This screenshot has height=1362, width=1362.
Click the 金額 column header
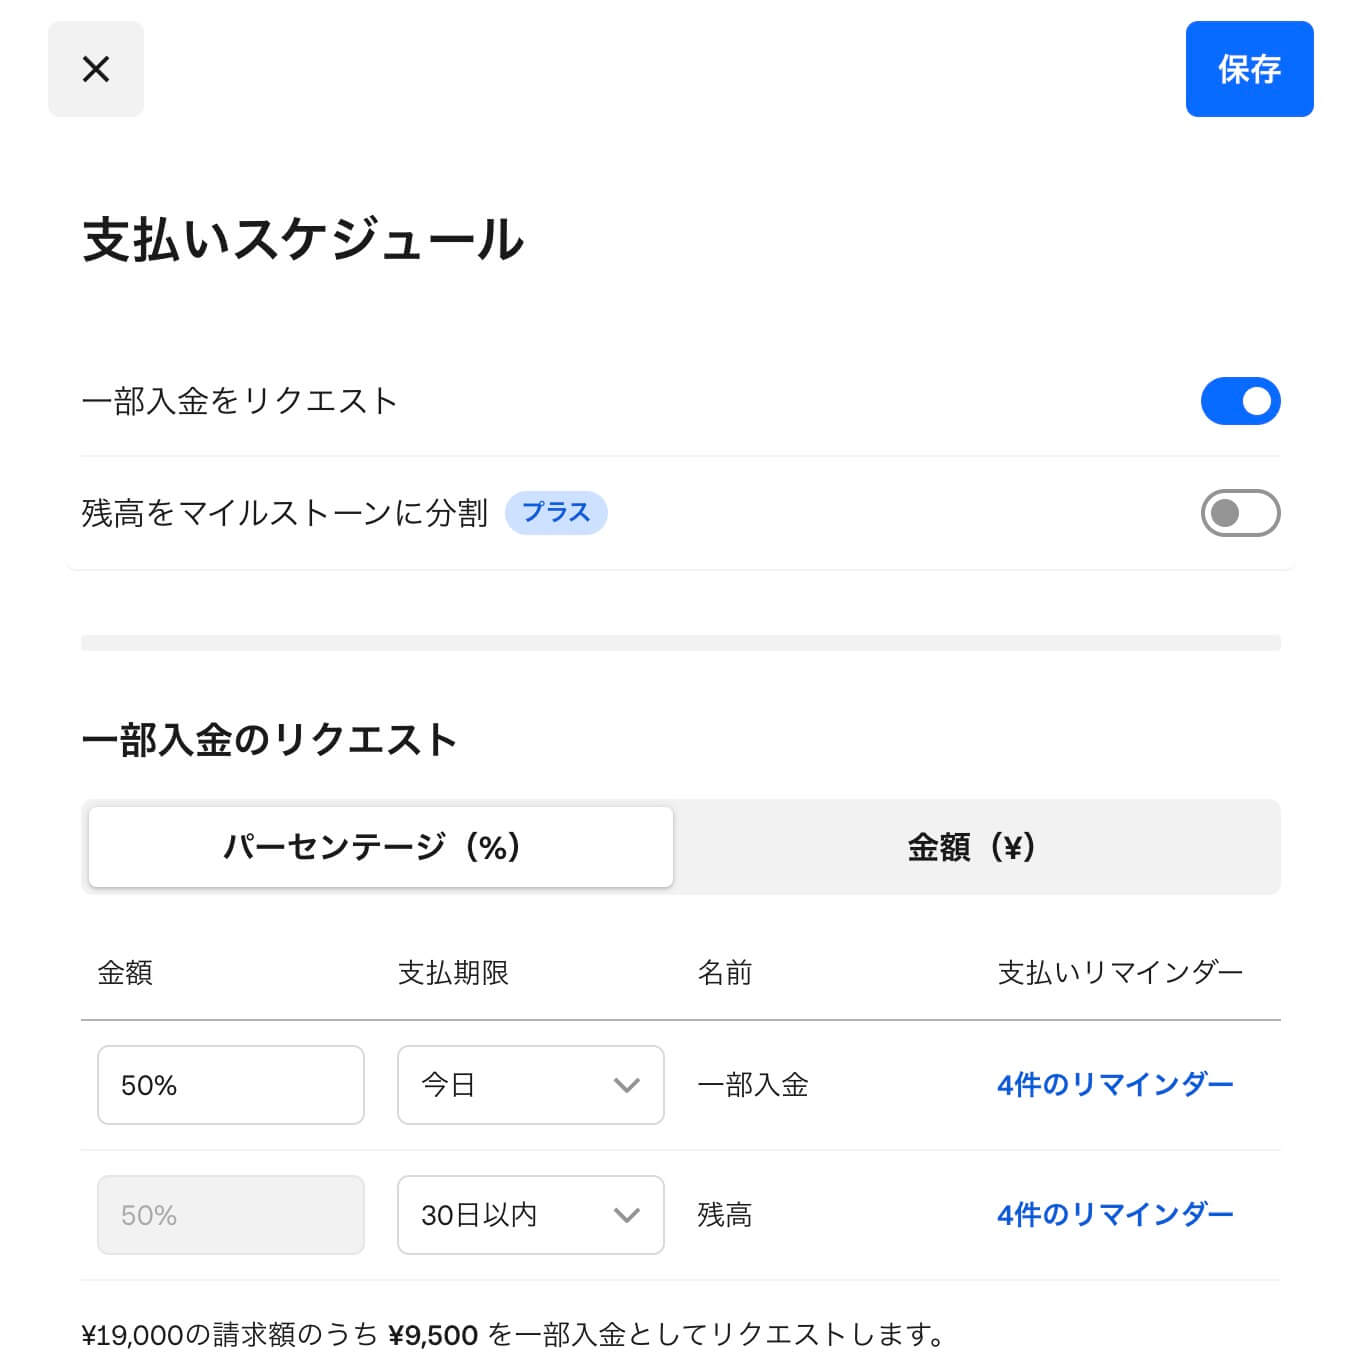point(125,973)
